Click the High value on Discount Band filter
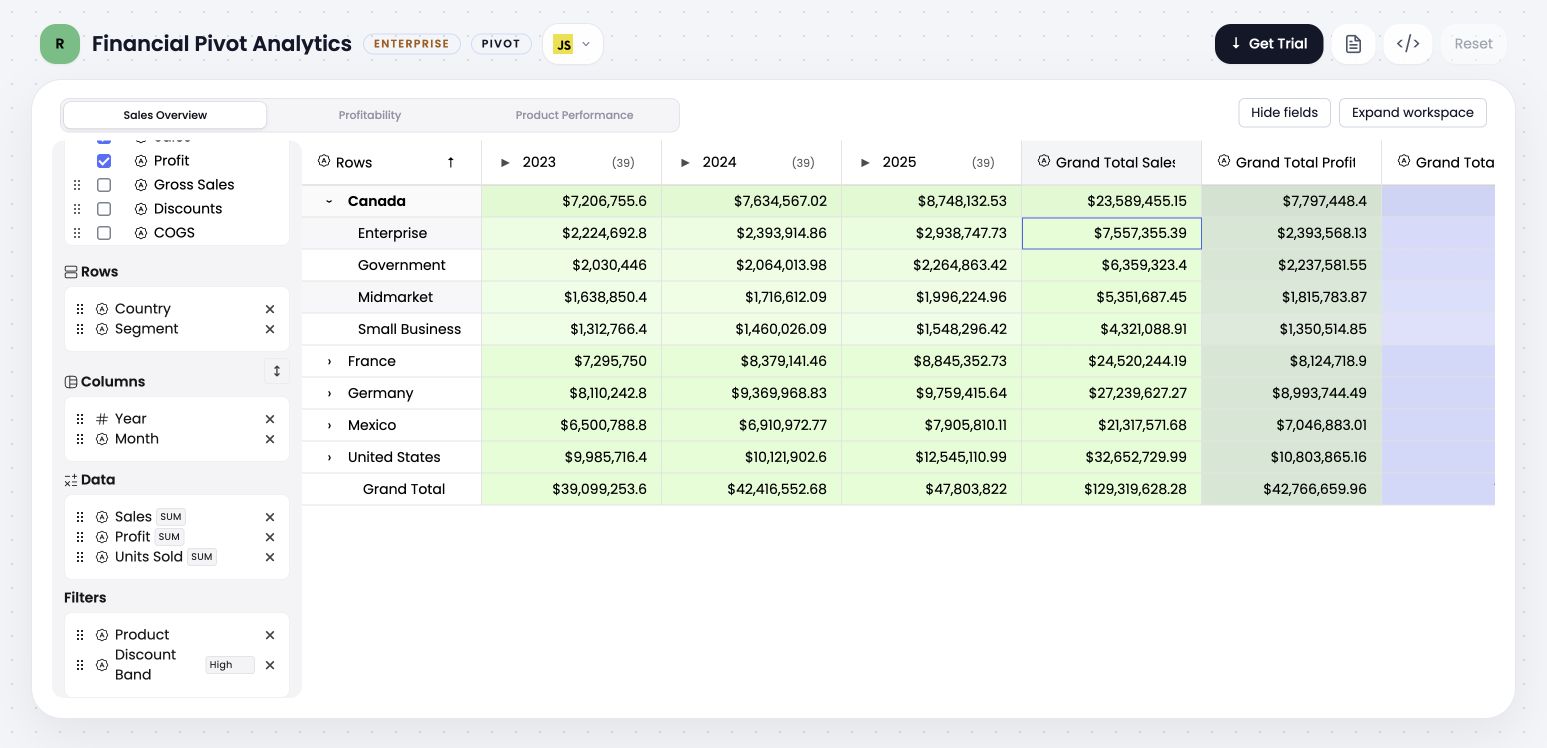The width and height of the screenshot is (1547, 748). pyautogui.click(x=230, y=665)
